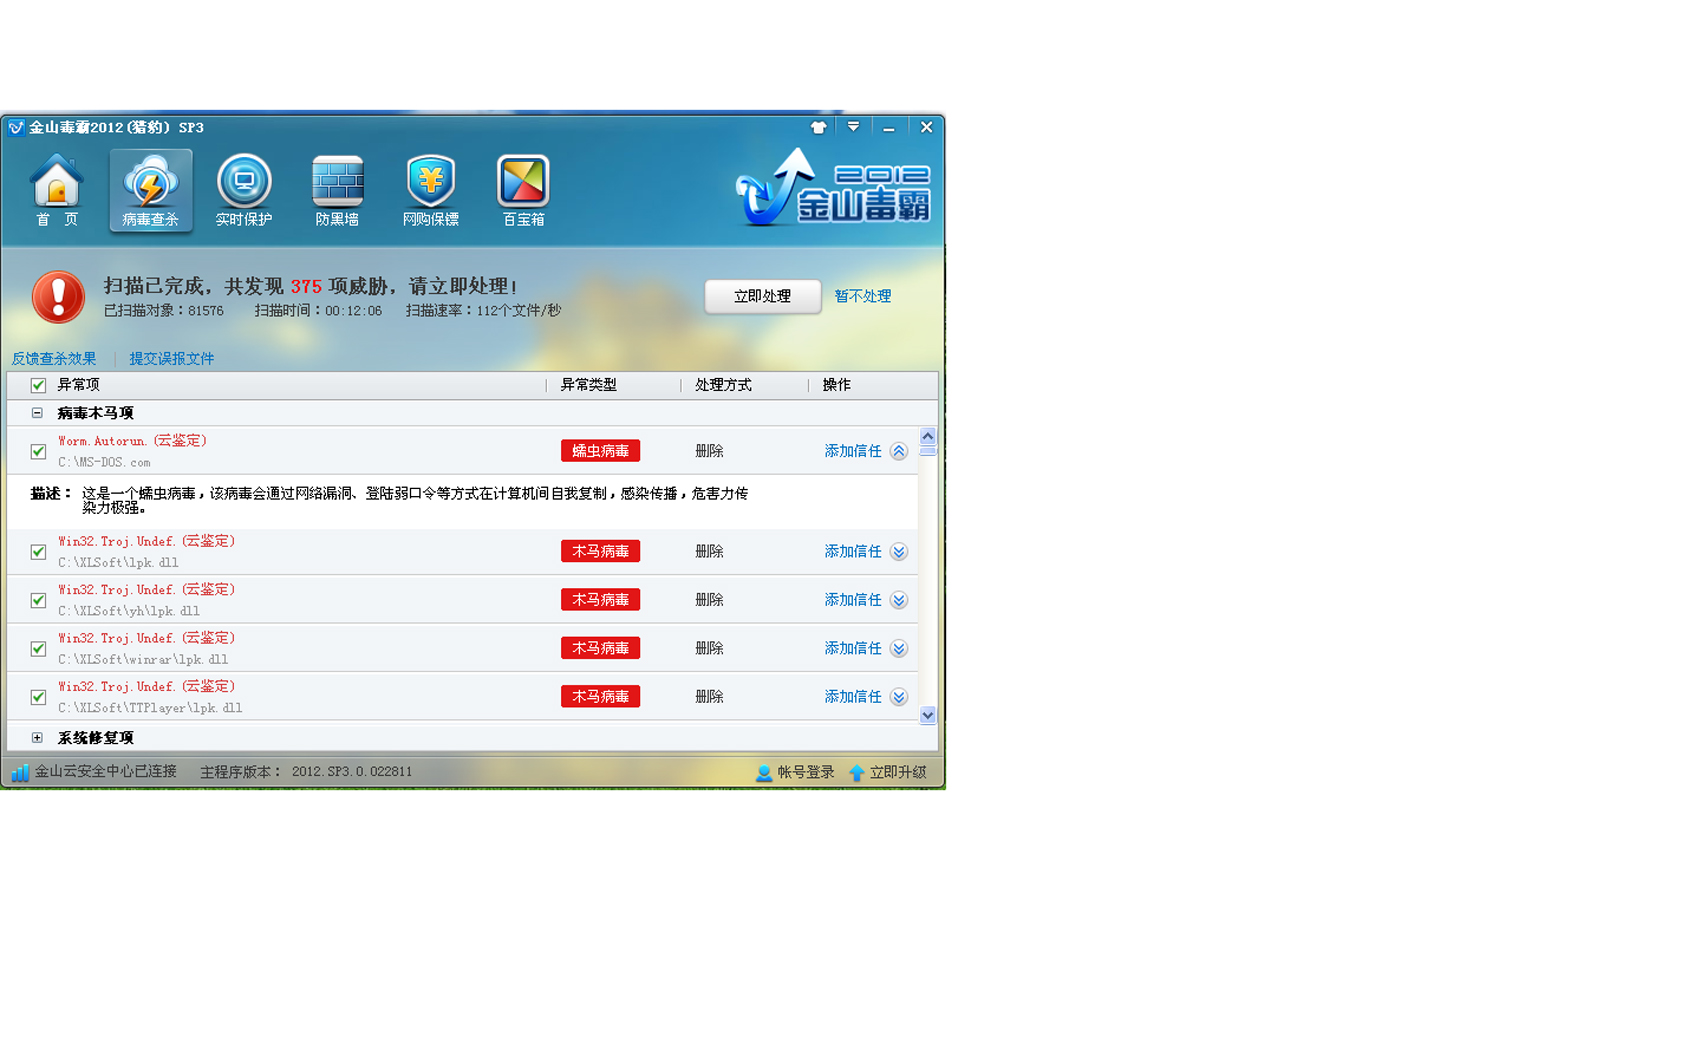Expand the 系统修复项 group
The image size is (1701, 1063).
click(37, 738)
